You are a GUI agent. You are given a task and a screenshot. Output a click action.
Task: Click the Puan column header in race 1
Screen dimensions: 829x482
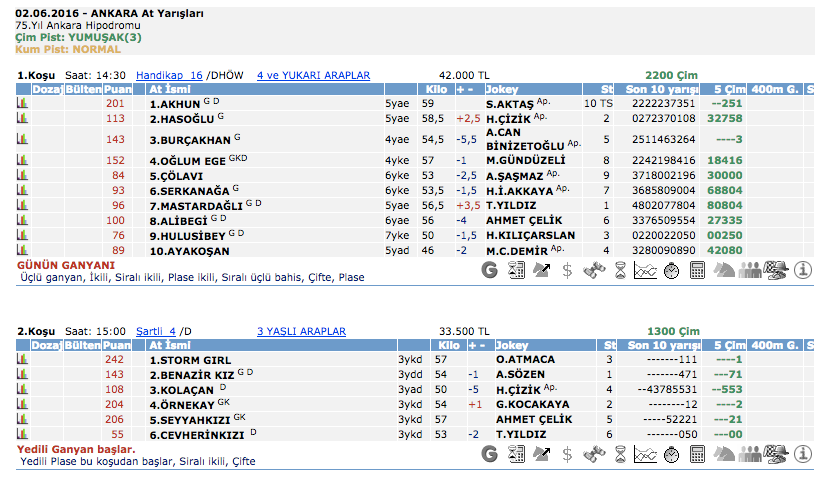pos(116,89)
